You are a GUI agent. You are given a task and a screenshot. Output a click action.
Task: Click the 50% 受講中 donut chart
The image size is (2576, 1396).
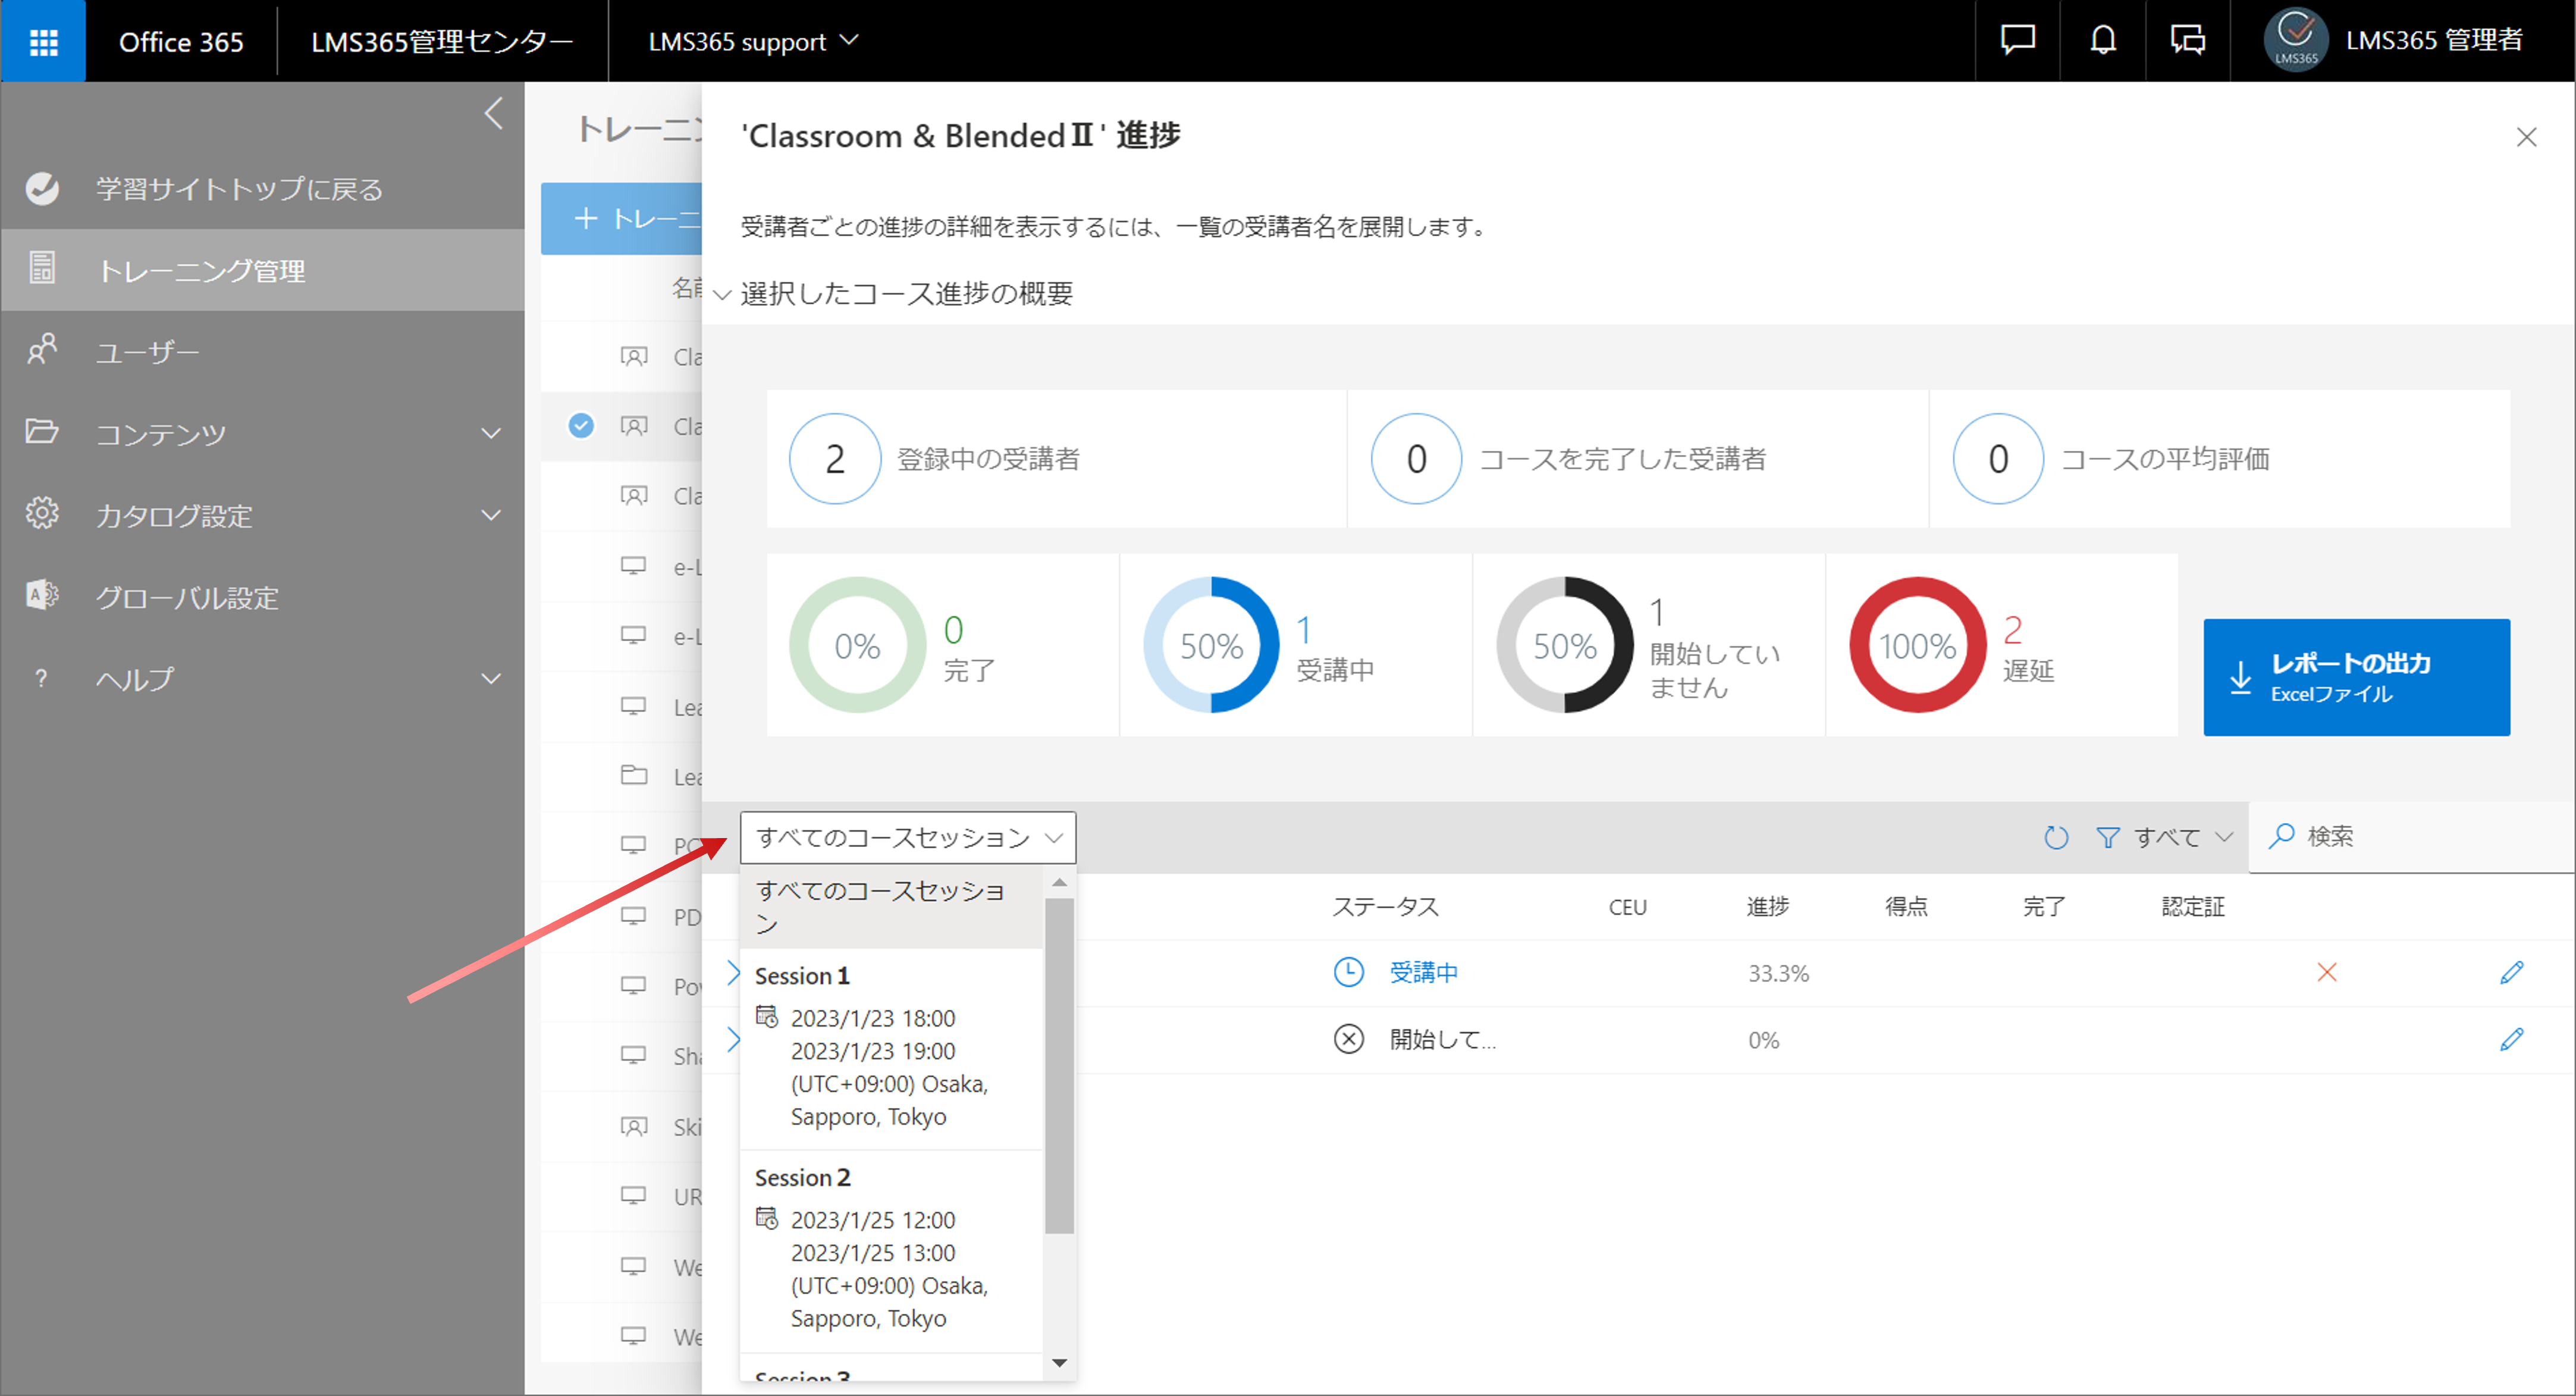1211,645
